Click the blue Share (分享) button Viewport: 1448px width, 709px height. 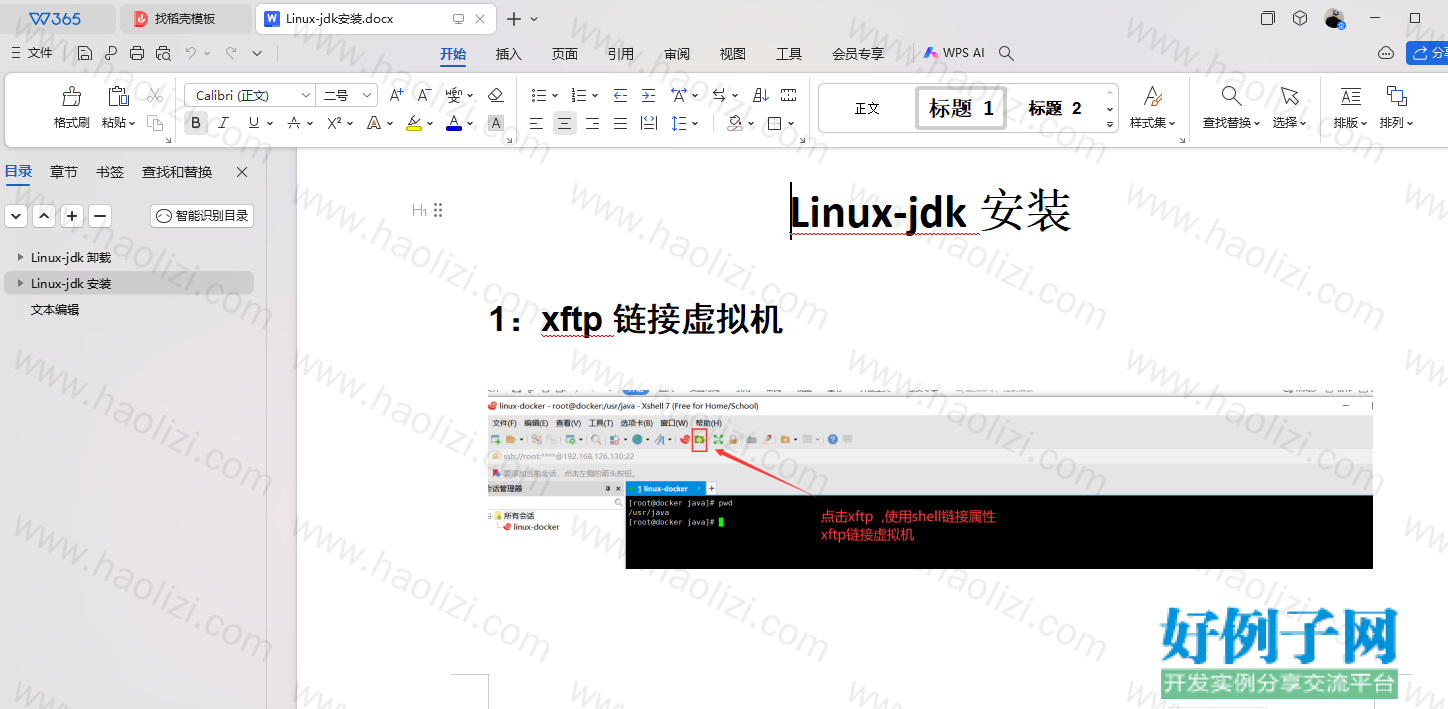click(1427, 53)
